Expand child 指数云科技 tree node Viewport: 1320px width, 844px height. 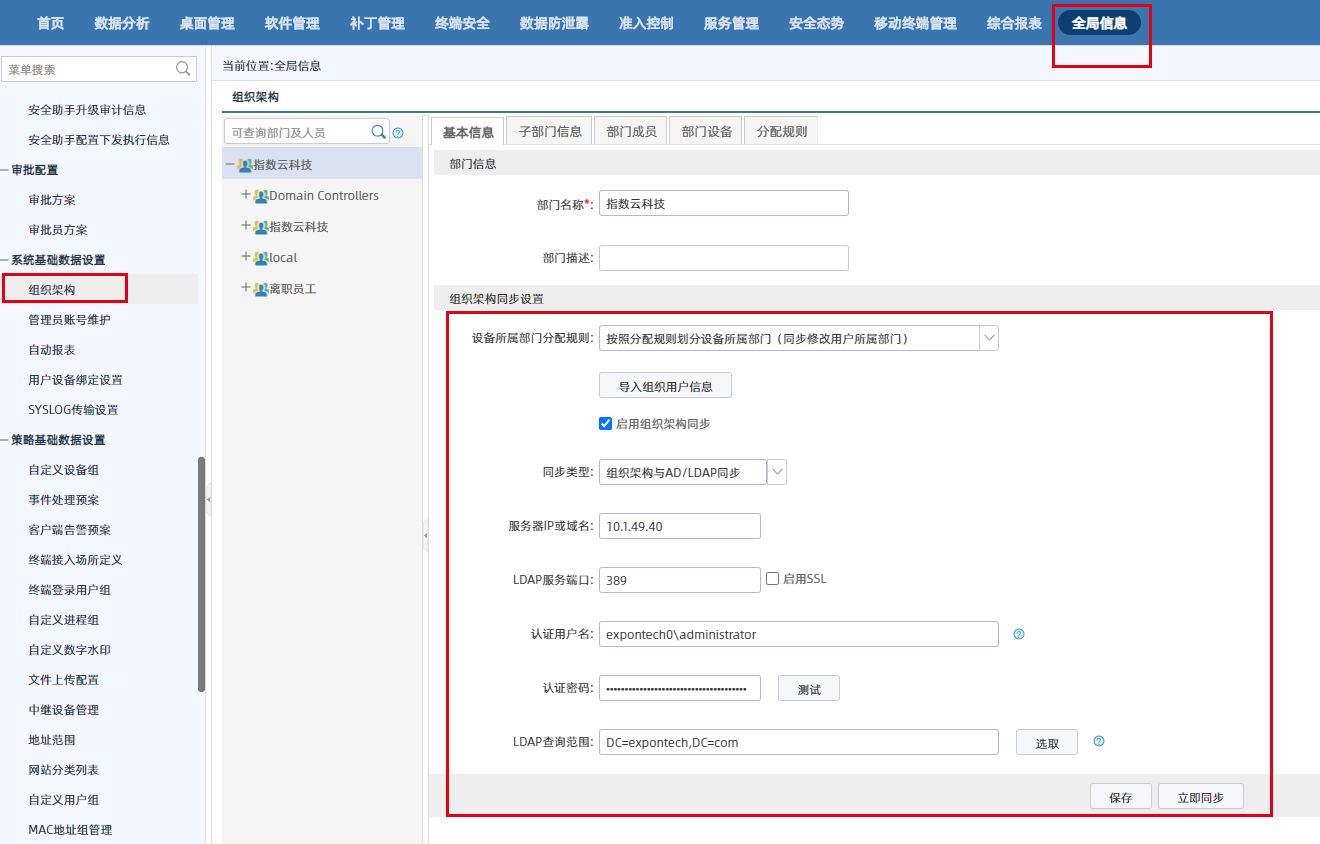coord(246,226)
